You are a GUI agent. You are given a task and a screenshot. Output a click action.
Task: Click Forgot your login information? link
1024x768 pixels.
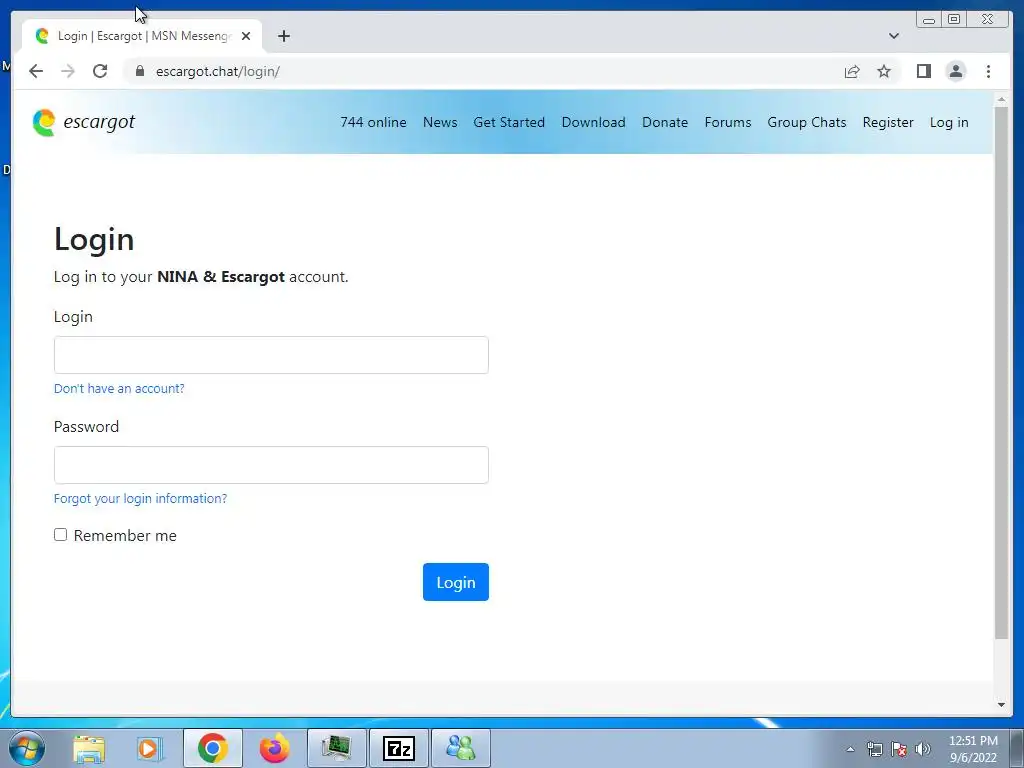point(140,498)
